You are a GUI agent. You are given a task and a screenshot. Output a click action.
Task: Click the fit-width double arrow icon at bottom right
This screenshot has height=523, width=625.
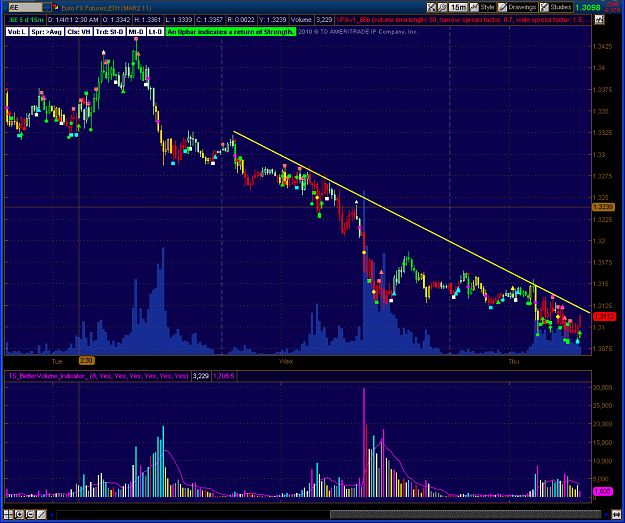point(617,515)
